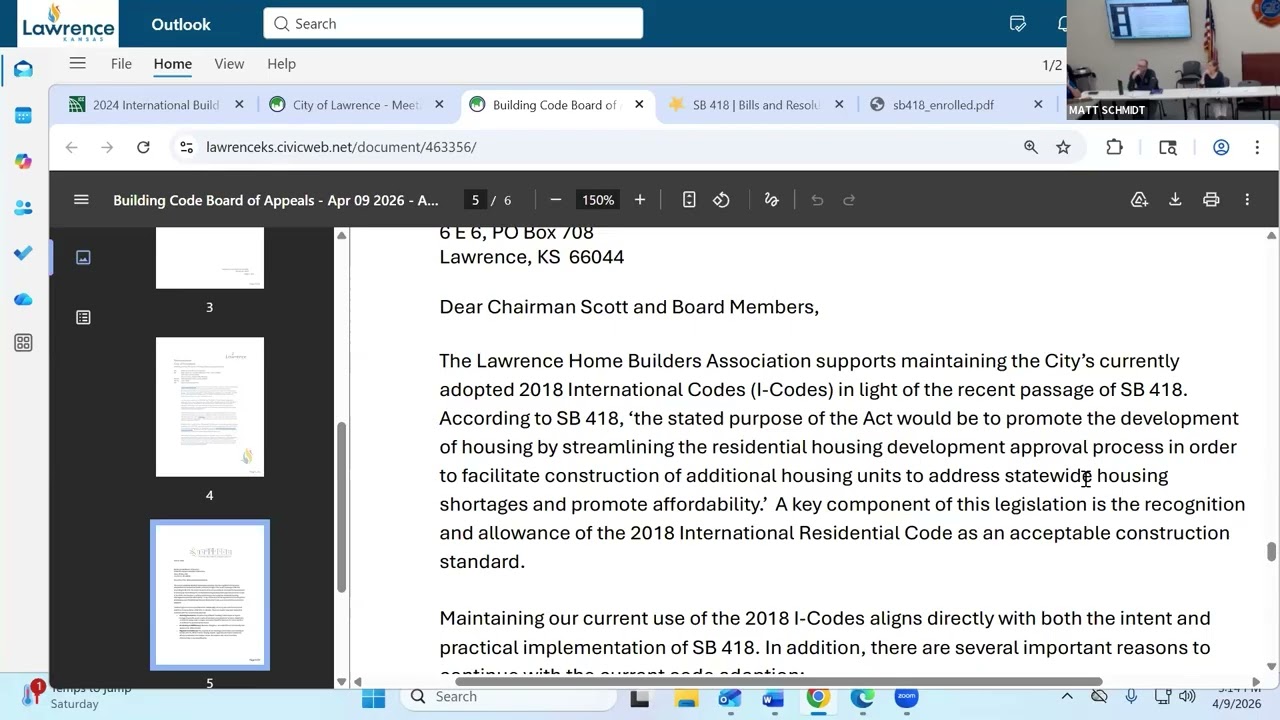The image size is (1280, 720).
Task: Click Fit to page icon
Action: click(x=689, y=200)
